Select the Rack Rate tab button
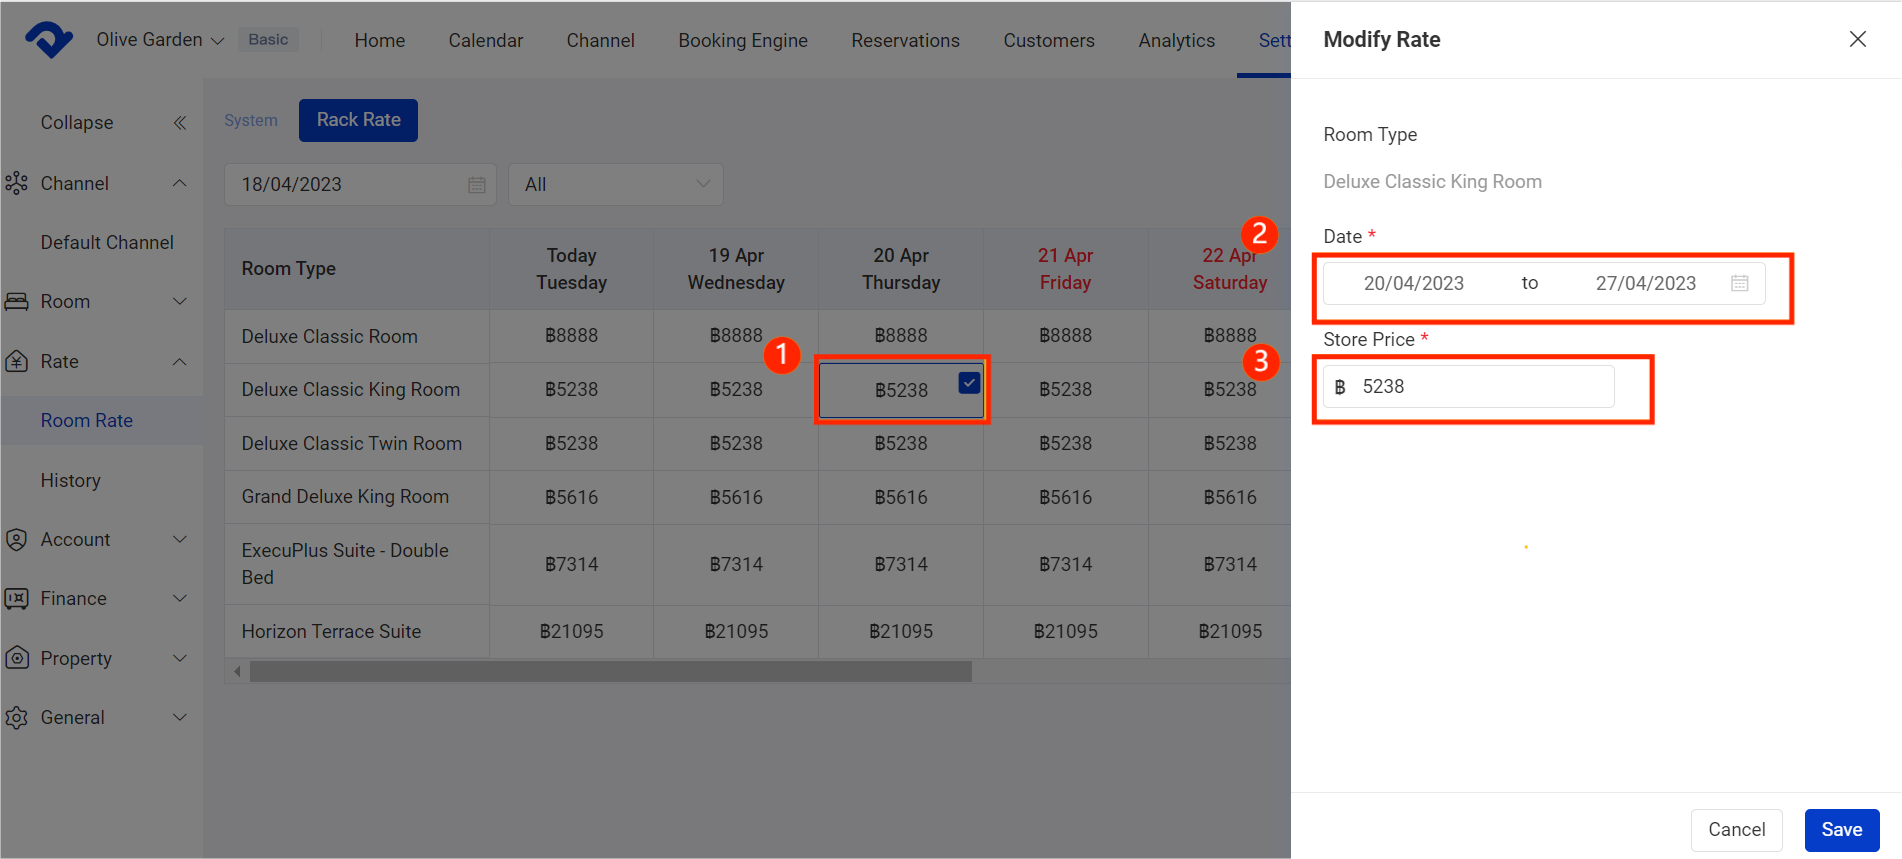 tap(358, 120)
